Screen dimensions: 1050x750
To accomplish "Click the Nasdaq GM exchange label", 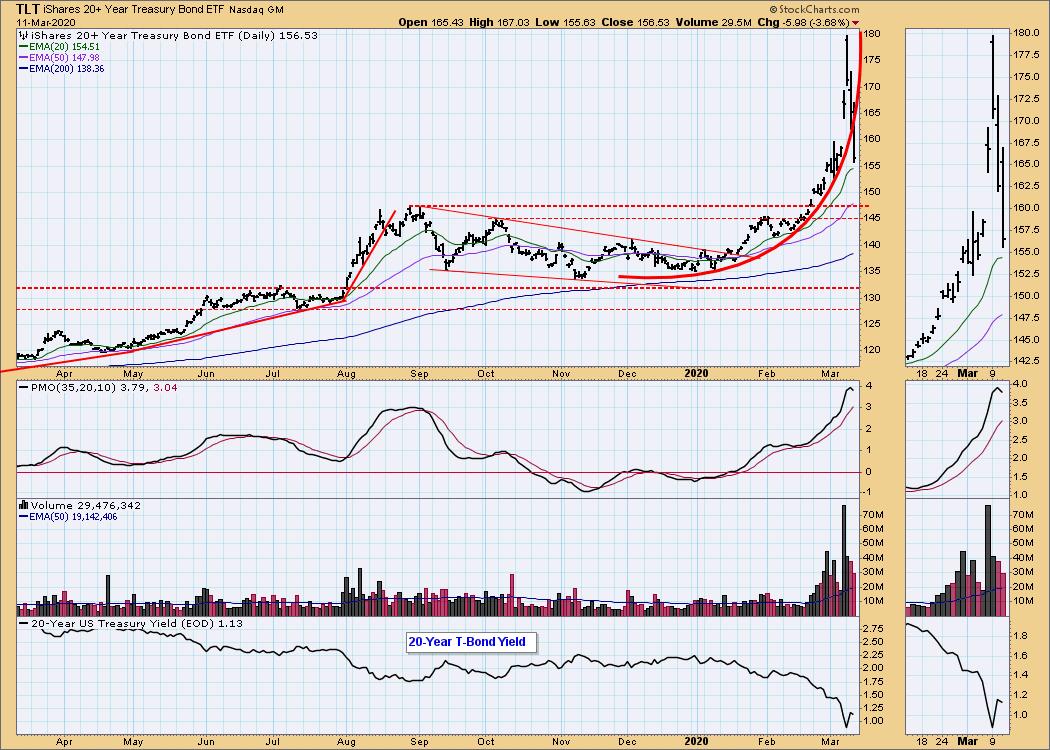I will pyautogui.click(x=256, y=10).
